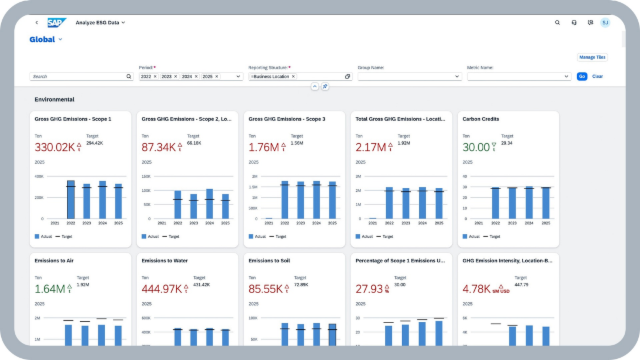Image resolution: width=640 pixels, height=360 pixels.
Task: Open the Analyze ESG Data menu
Action: point(100,22)
